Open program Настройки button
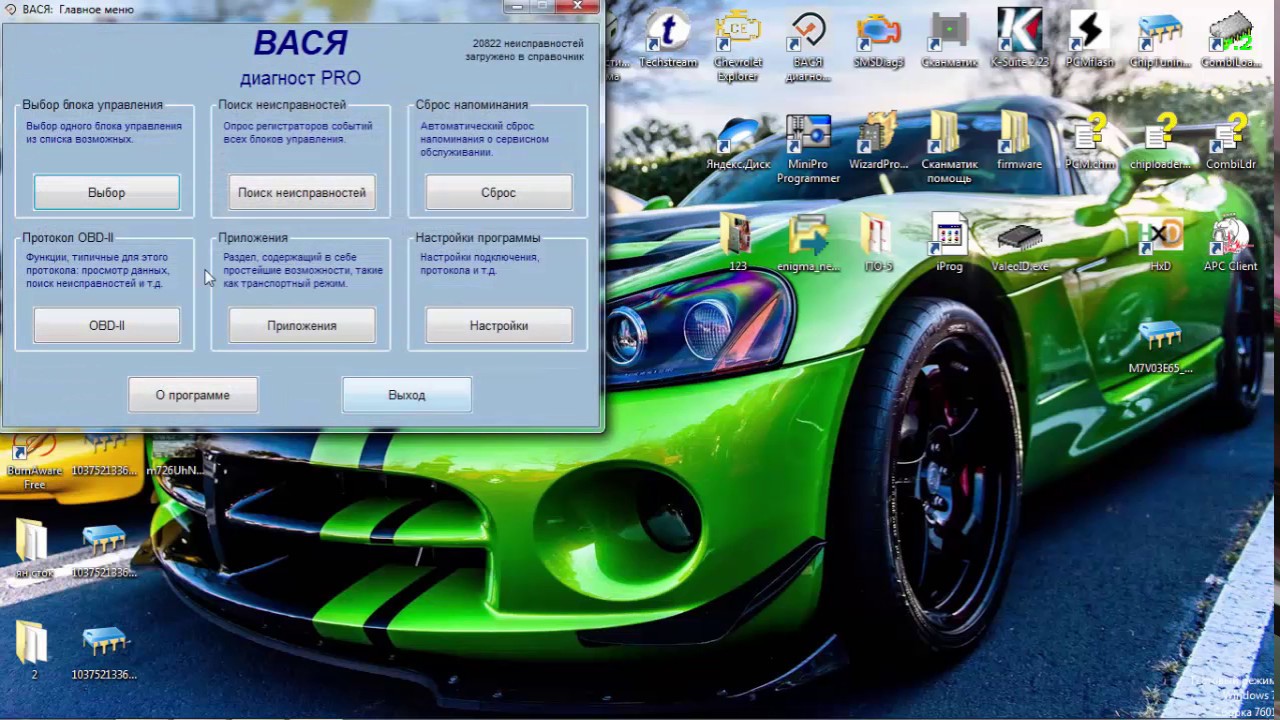 click(x=499, y=326)
